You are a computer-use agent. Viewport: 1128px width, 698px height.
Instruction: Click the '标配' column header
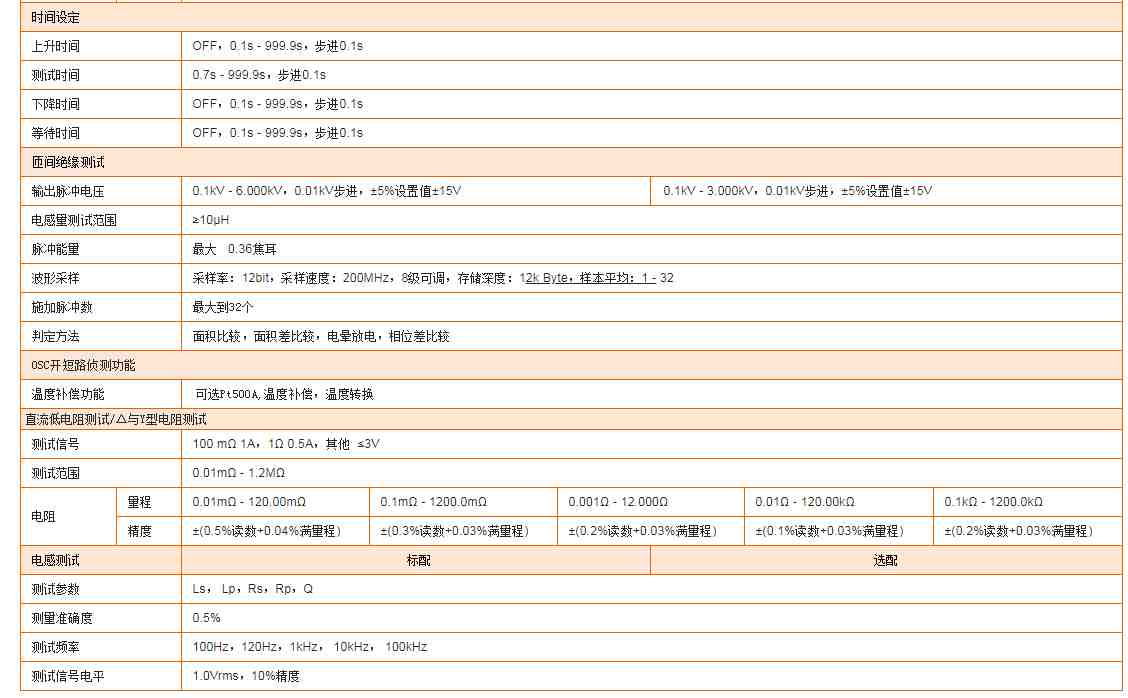[418, 561]
